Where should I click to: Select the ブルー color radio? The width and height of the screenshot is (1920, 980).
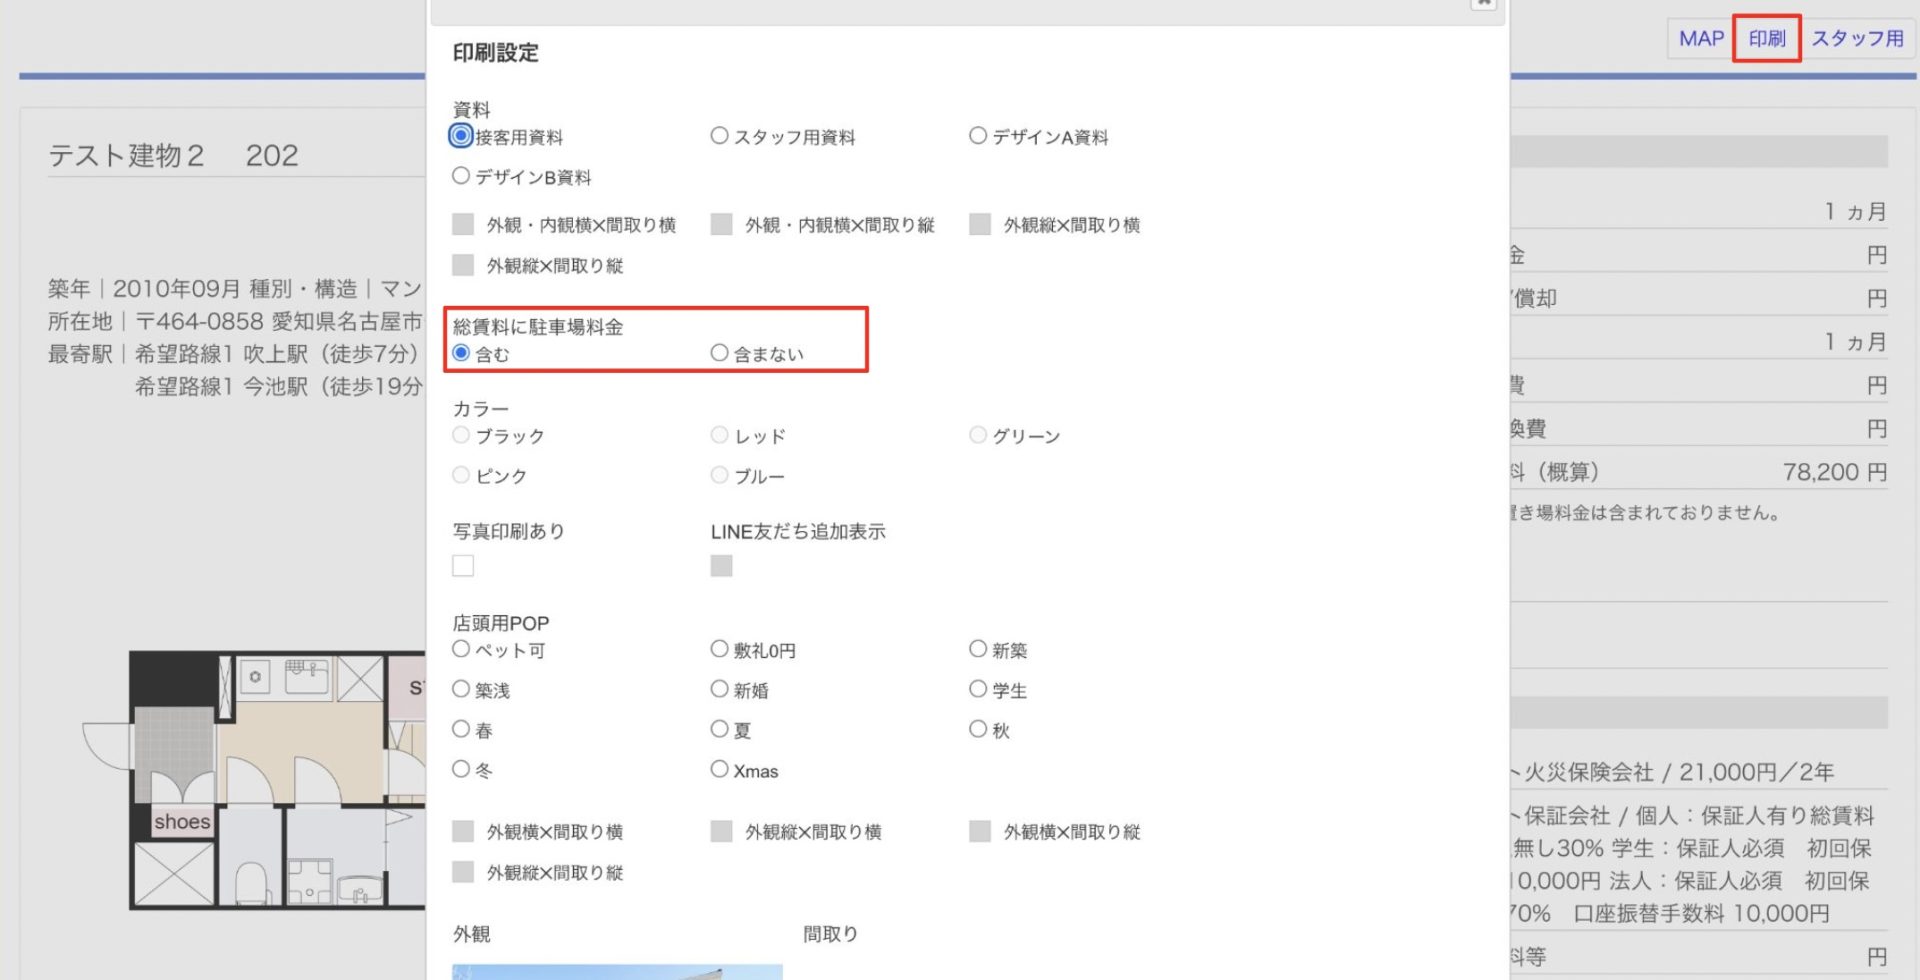[x=719, y=475]
